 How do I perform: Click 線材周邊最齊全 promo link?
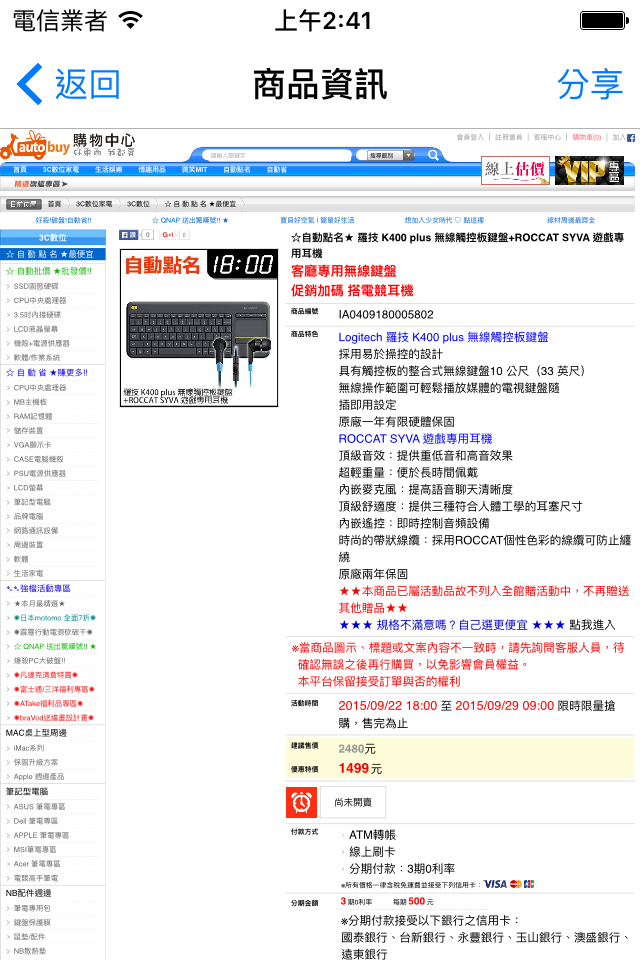pyautogui.click(x=571, y=220)
